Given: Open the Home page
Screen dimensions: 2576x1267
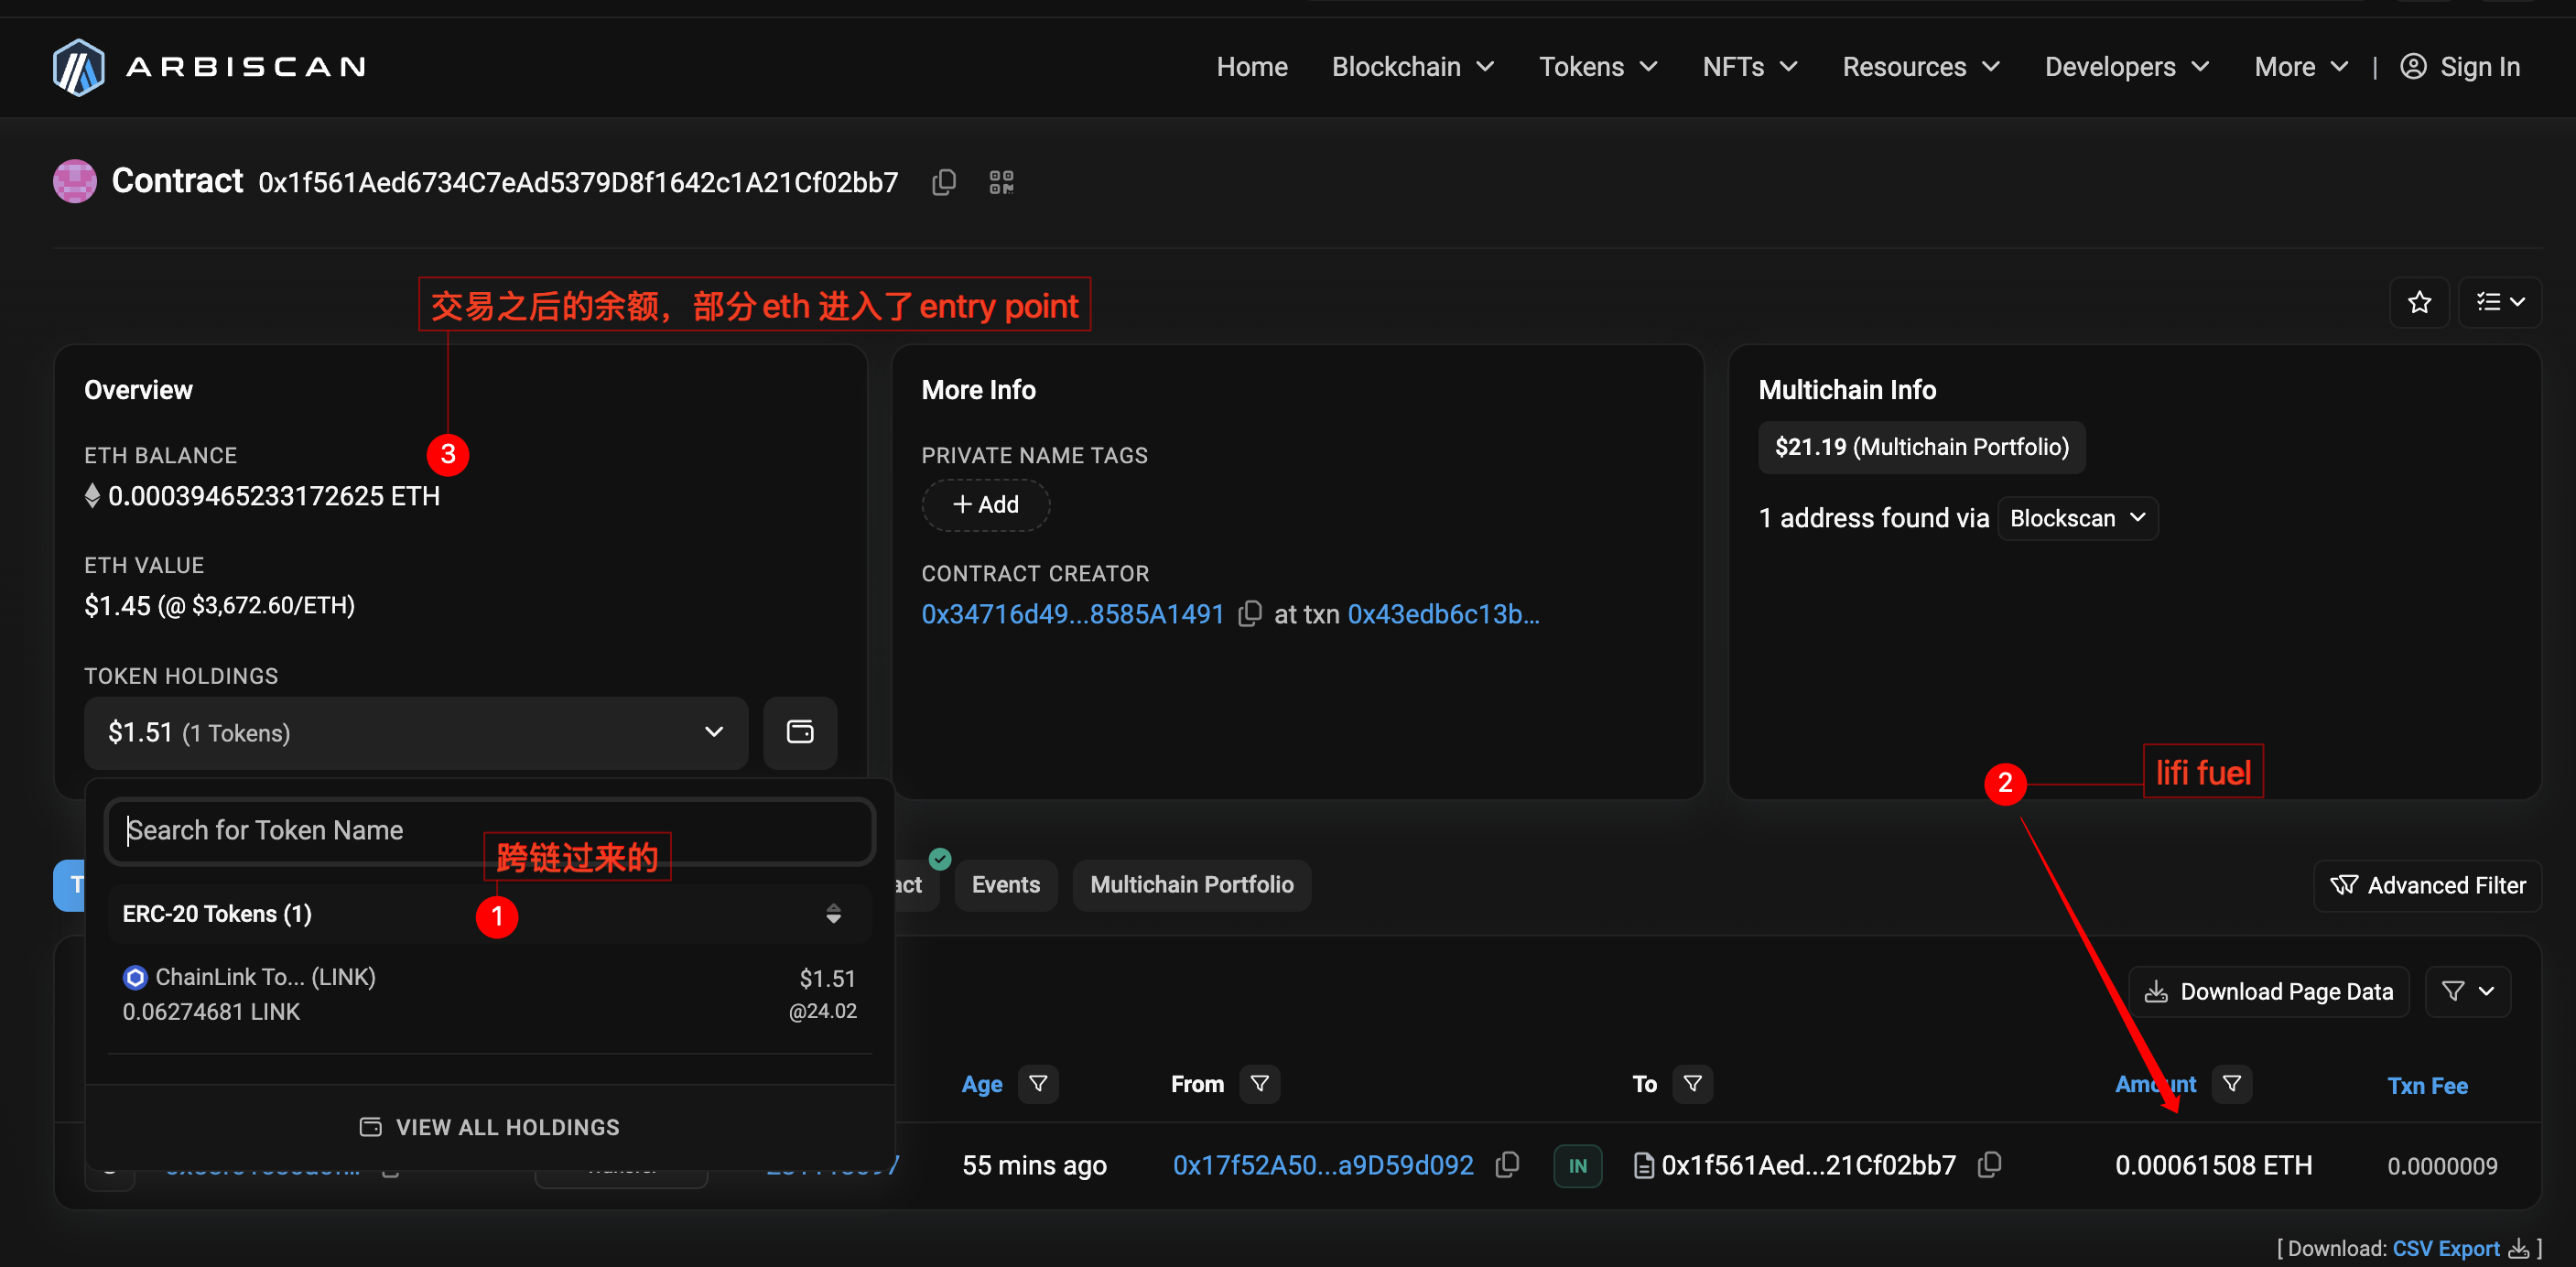Looking at the screenshot, I should tap(1252, 67).
